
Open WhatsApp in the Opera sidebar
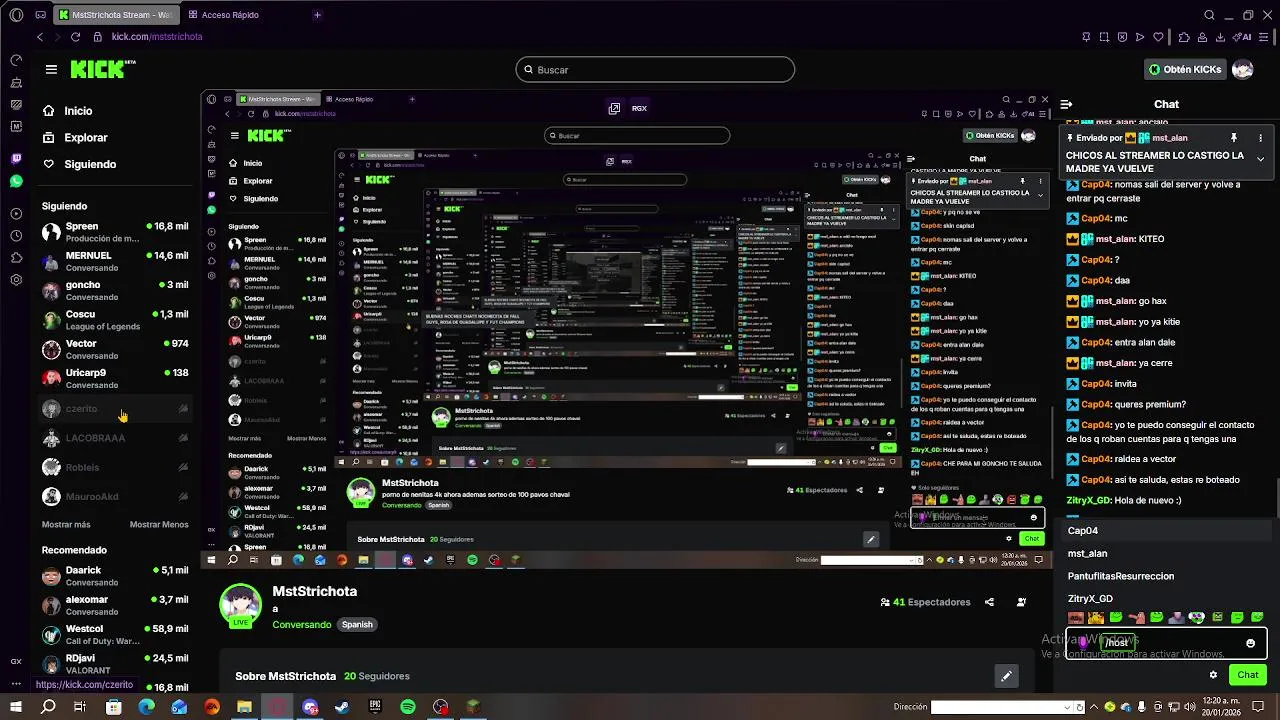[x=16, y=181]
